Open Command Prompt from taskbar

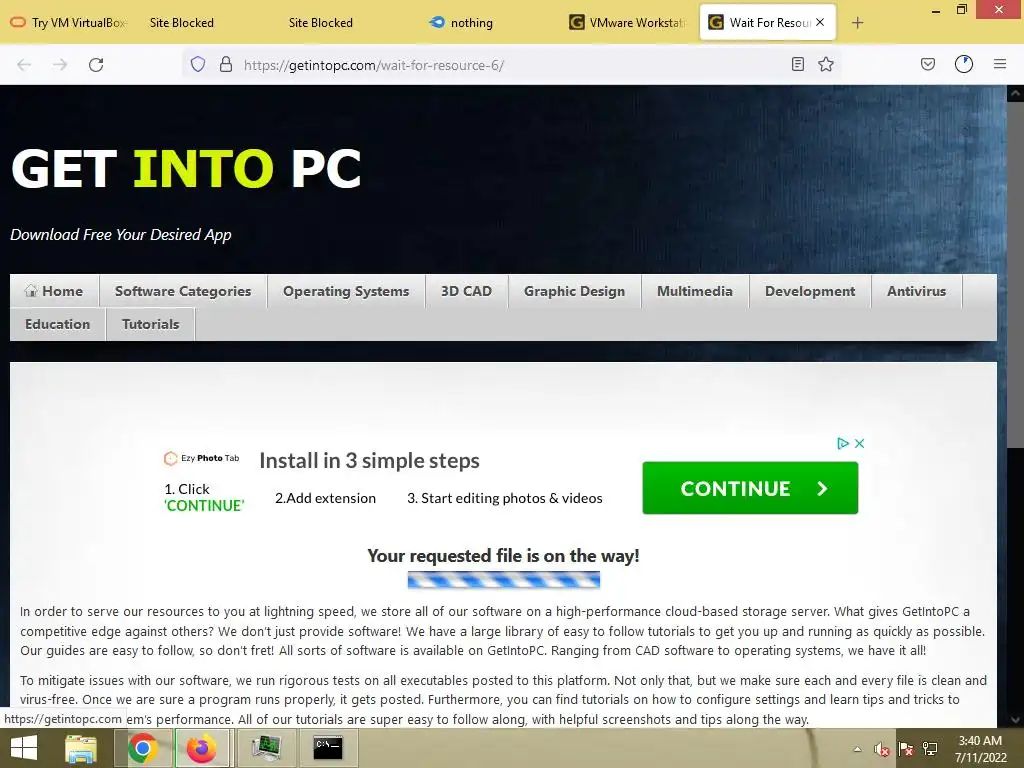[328, 748]
